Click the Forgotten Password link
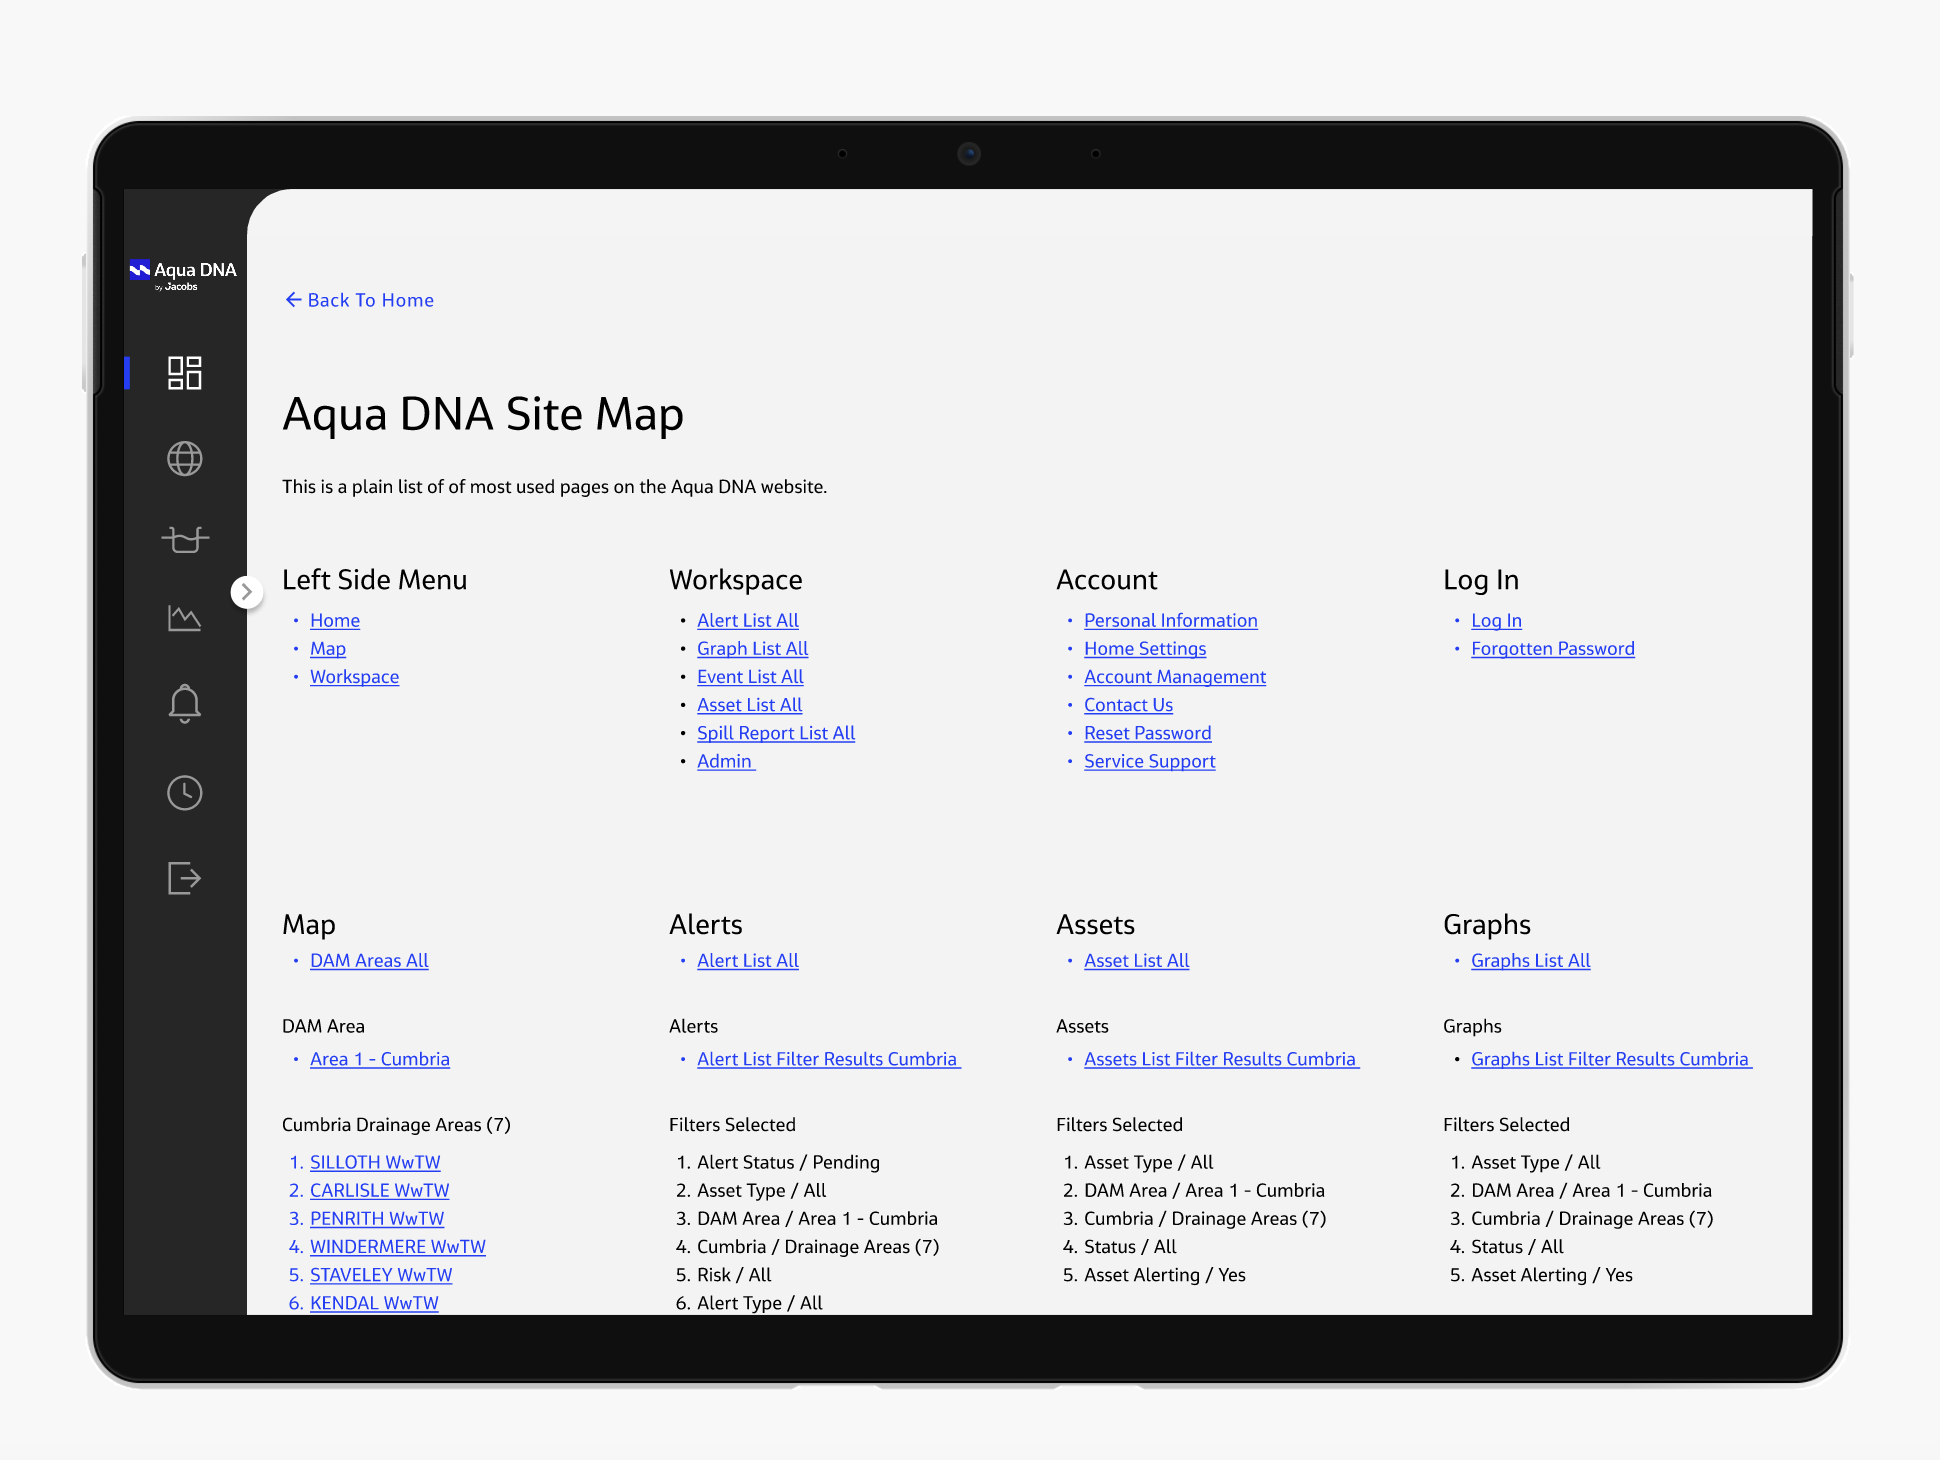The height and width of the screenshot is (1460, 1940). tap(1552, 649)
